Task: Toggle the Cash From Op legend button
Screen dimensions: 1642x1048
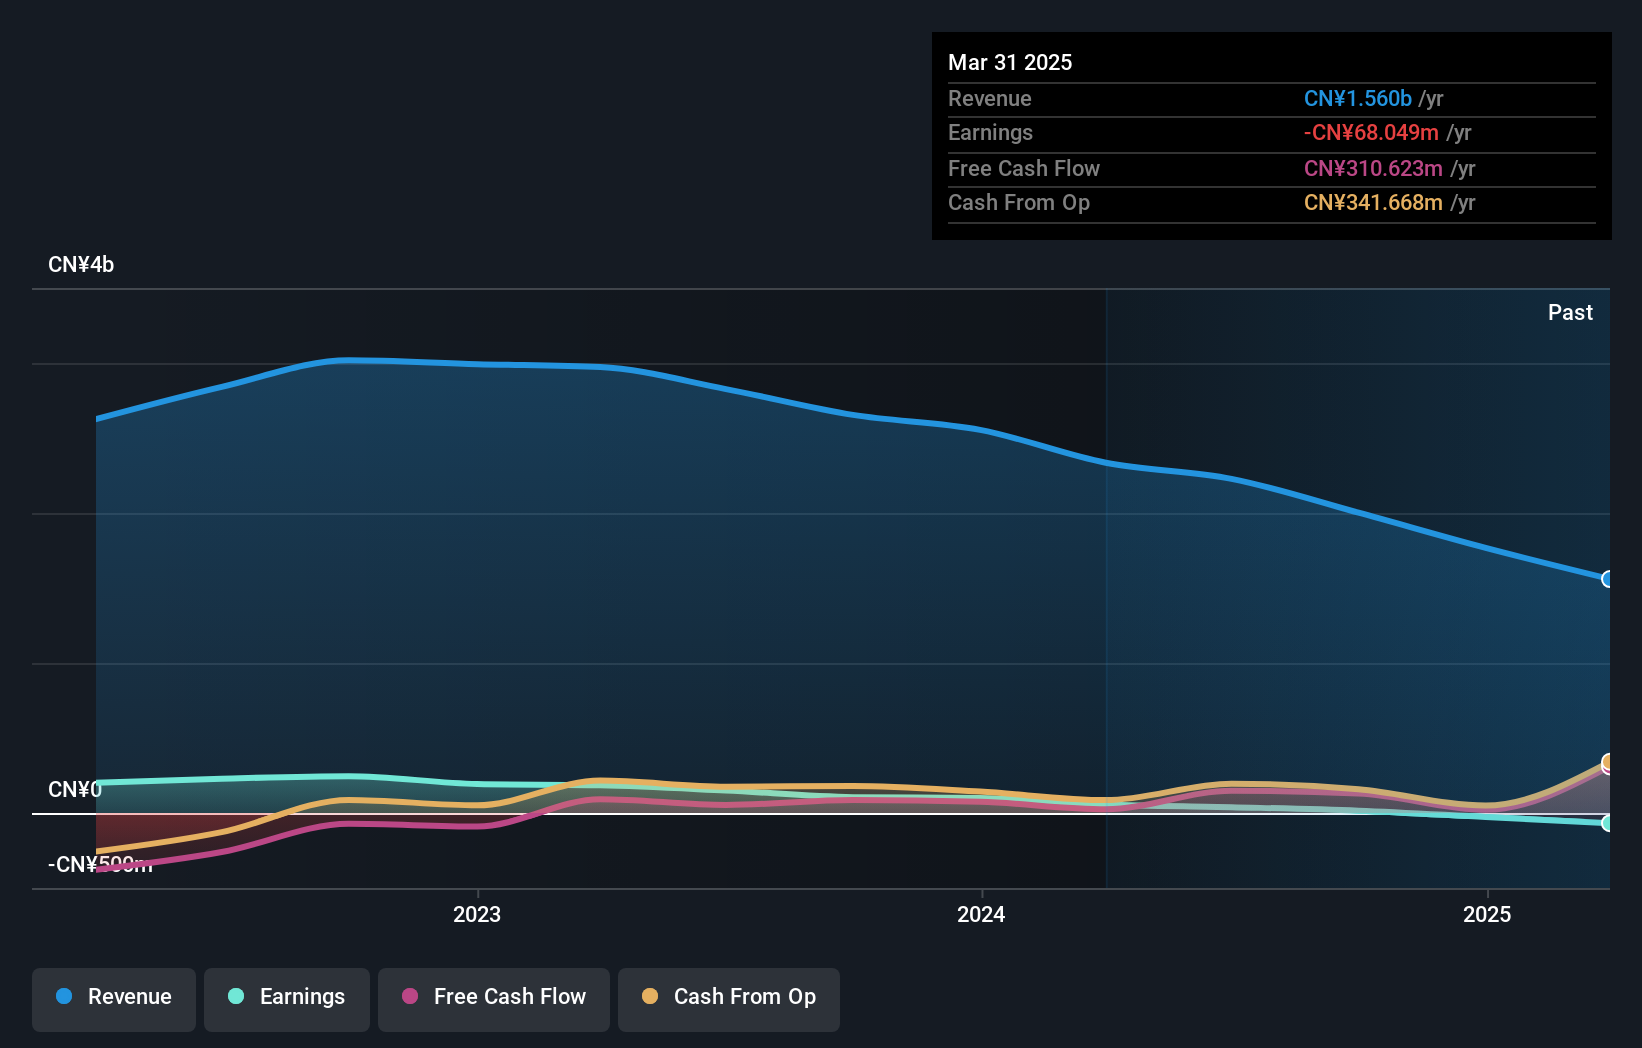Action: point(729,999)
